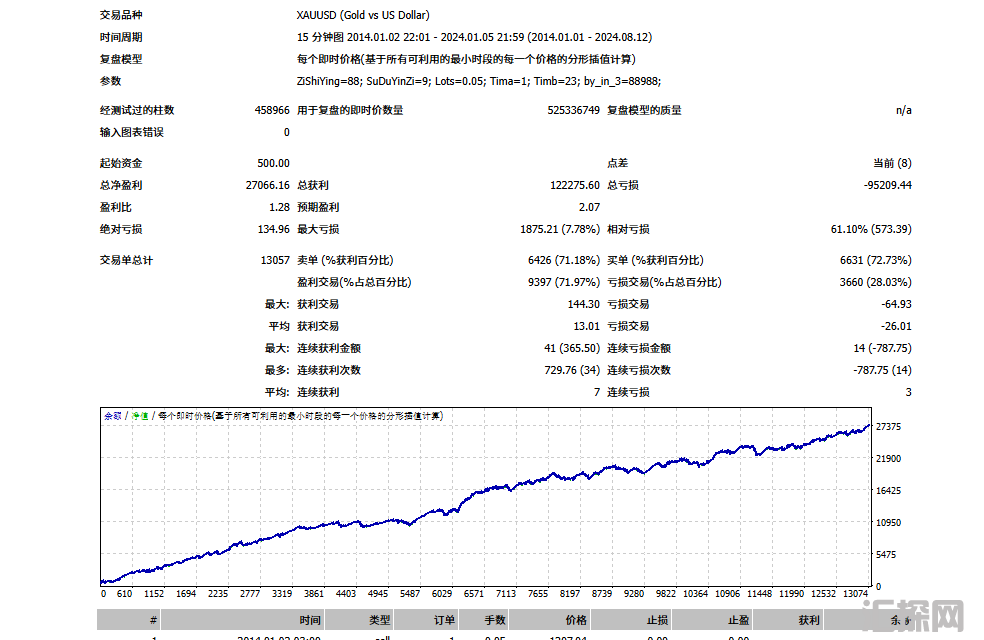Select the 交易品种 label
Screen dimensions: 984x640
pyautogui.click(x=120, y=15)
